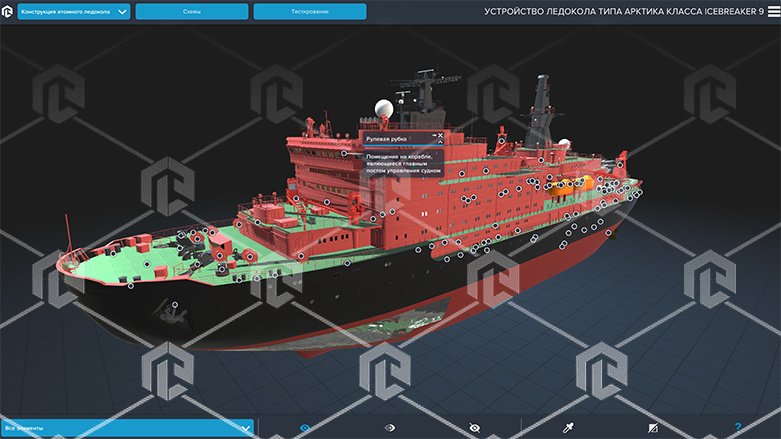Switch to the Схемы tab
Screen dimensions: 781x439
pos(192,11)
